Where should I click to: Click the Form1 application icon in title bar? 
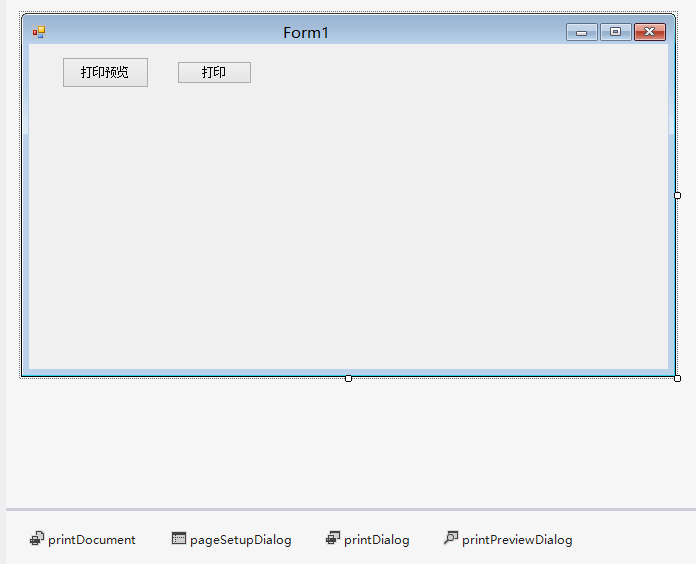[x=39, y=32]
